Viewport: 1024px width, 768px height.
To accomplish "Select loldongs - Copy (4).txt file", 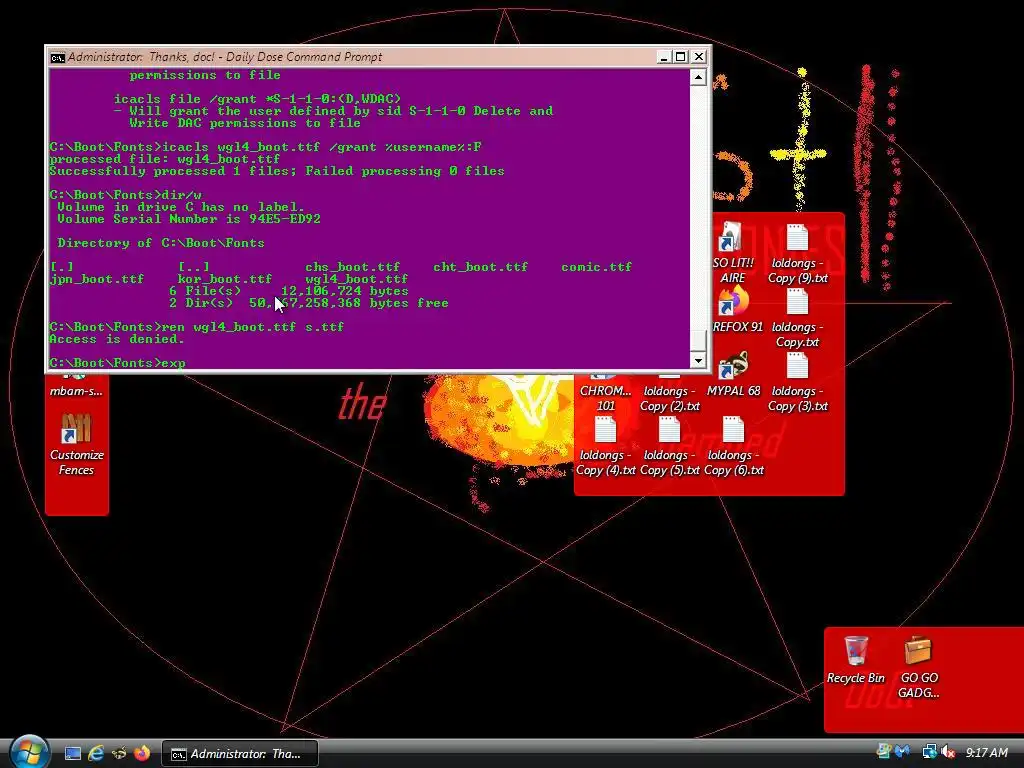I will pyautogui.click(x=605, y=446).
